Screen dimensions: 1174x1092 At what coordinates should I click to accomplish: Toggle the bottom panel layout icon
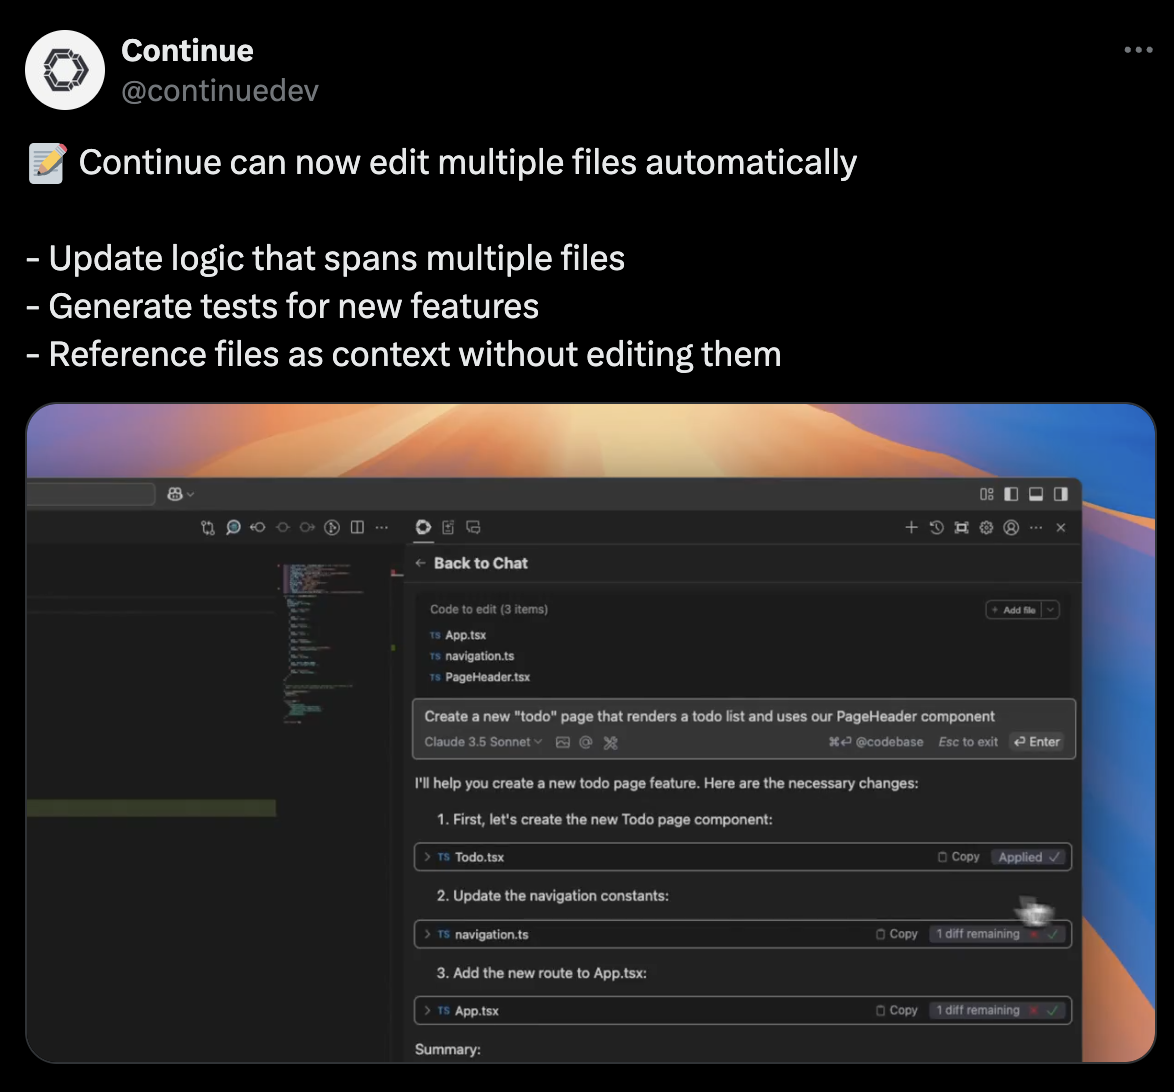coord(1035,494)
